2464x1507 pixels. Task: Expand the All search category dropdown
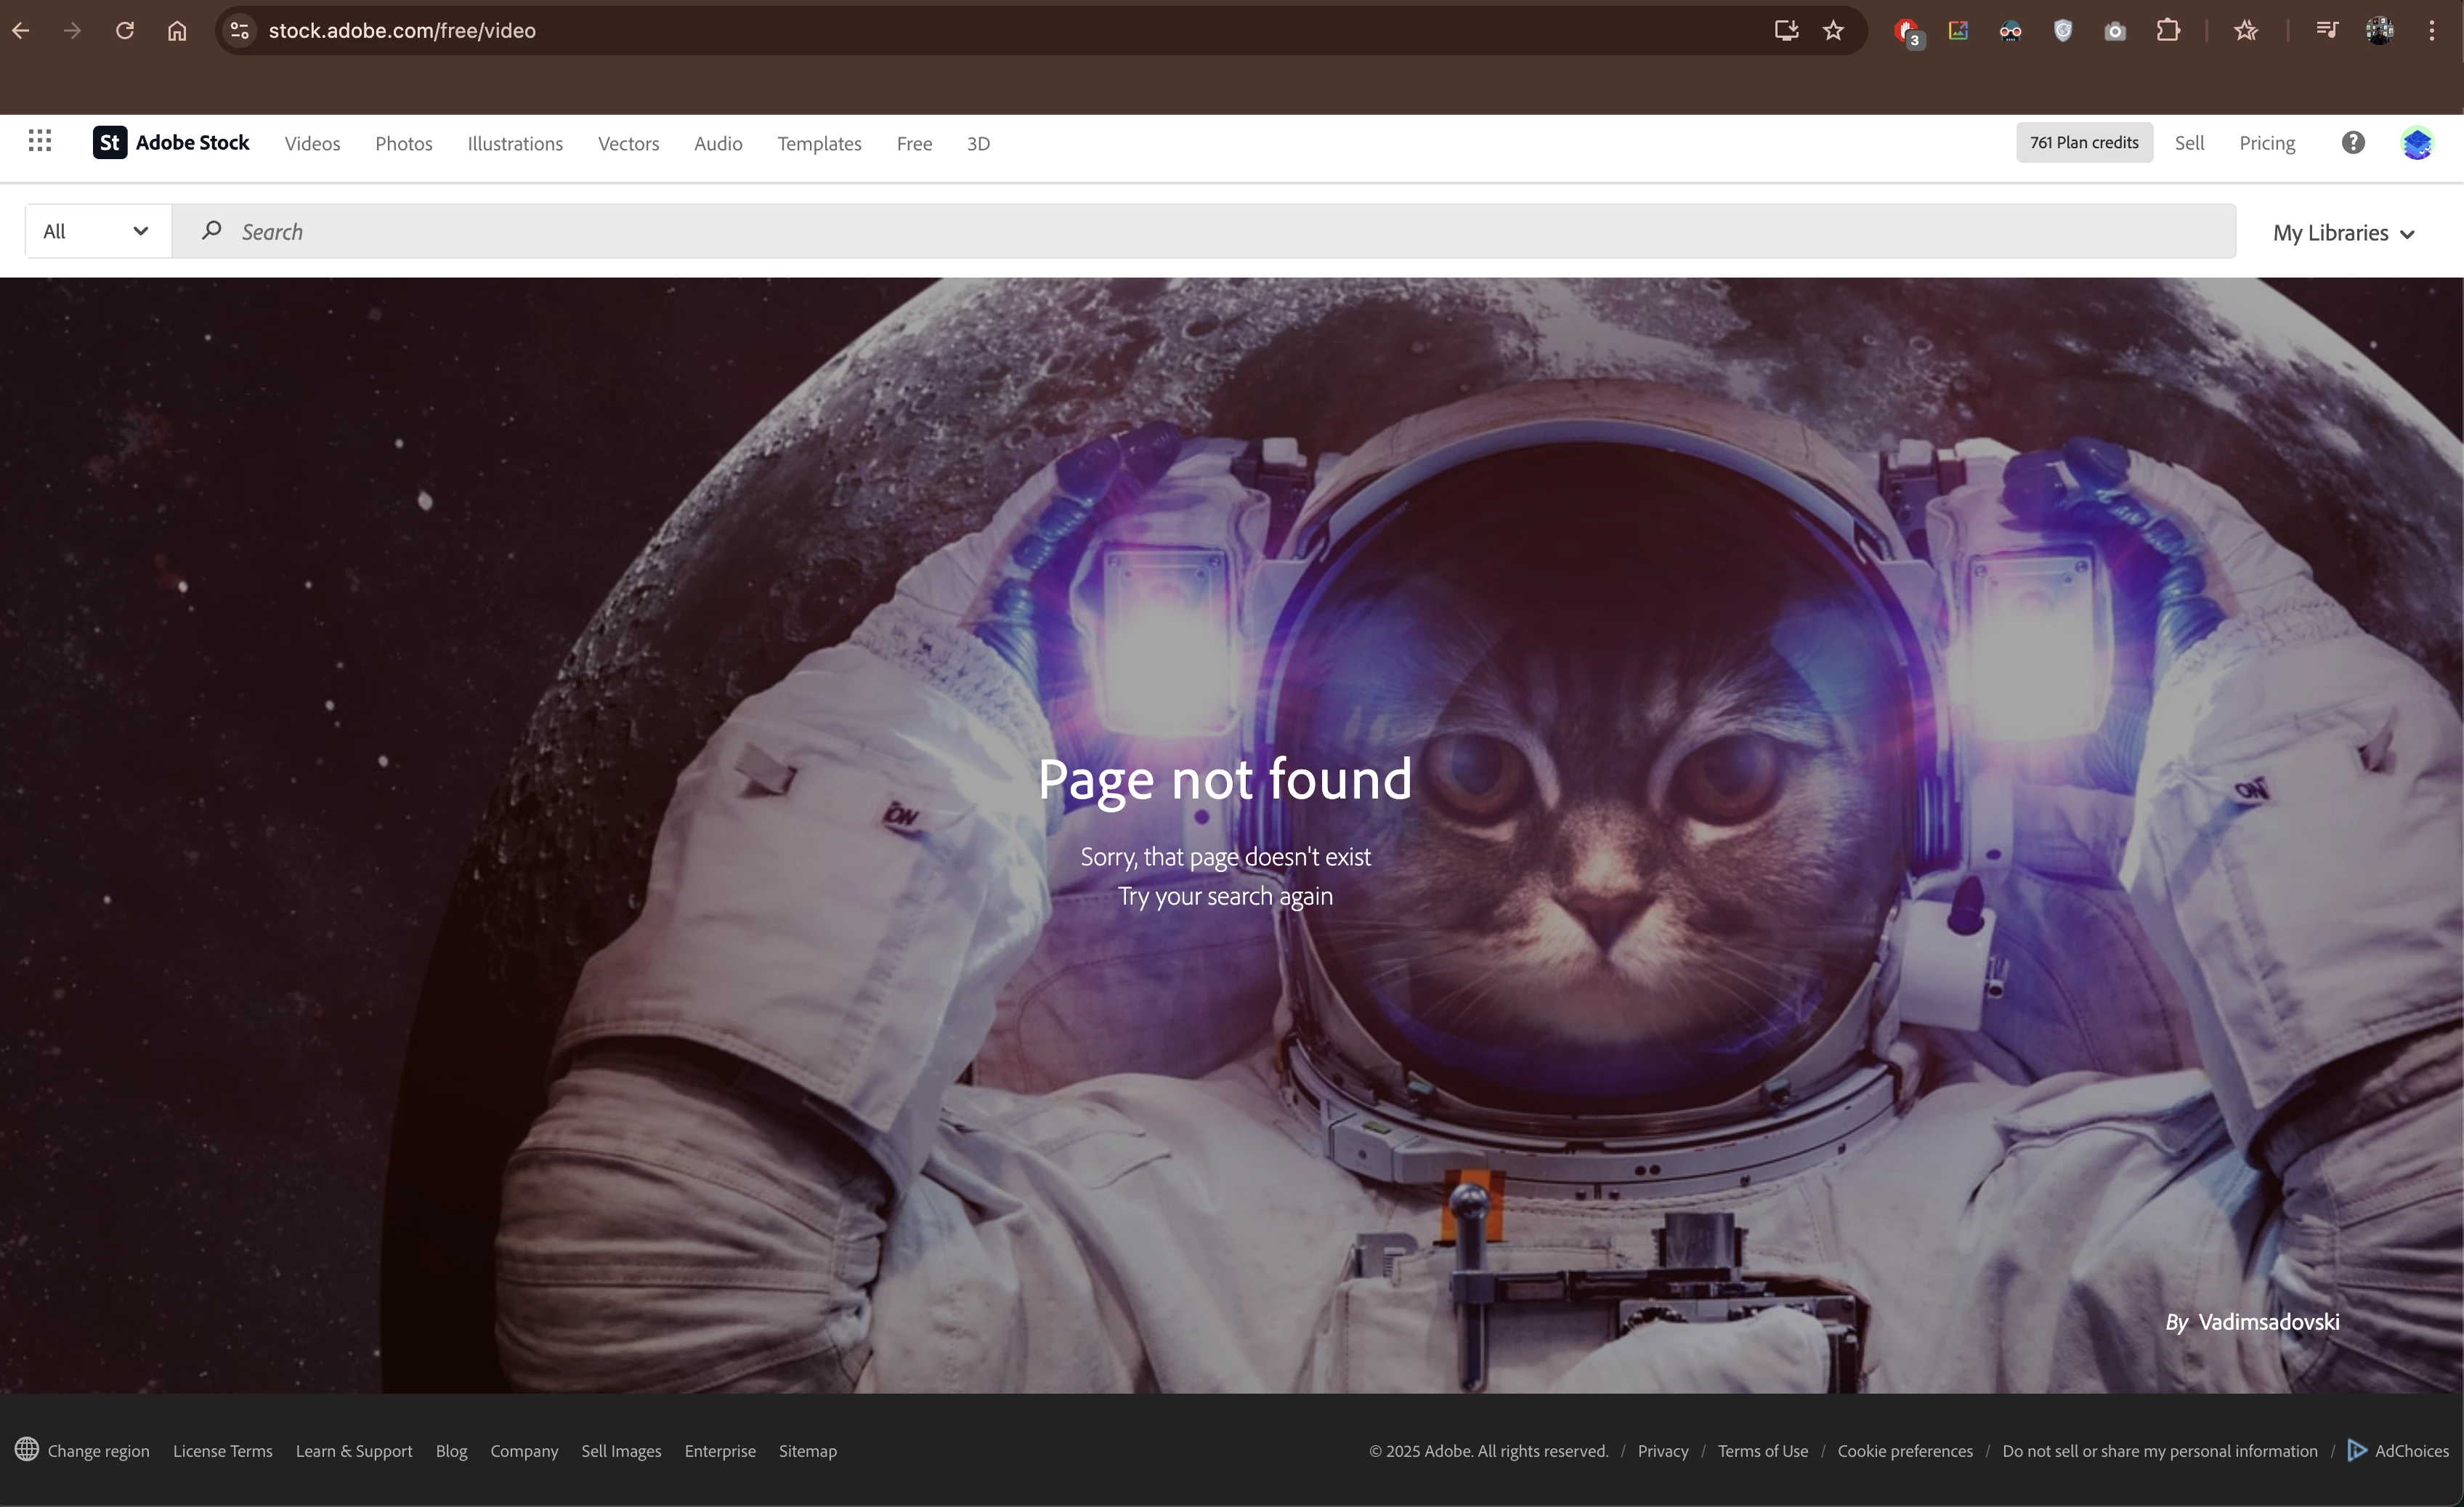97,231
